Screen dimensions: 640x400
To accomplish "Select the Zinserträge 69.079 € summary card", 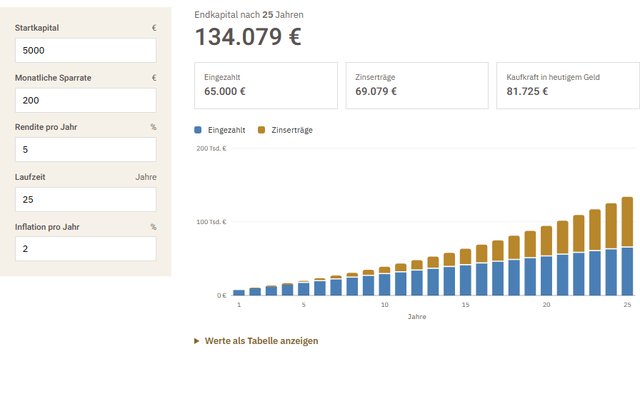I will (x=417, y=86).
